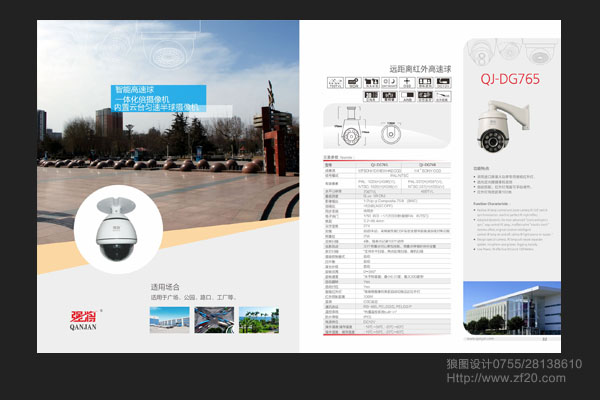The height and width of the screenshot is (400, 600).
Task: Open the factory building thumbnail
Action: (x=170, y=320)
